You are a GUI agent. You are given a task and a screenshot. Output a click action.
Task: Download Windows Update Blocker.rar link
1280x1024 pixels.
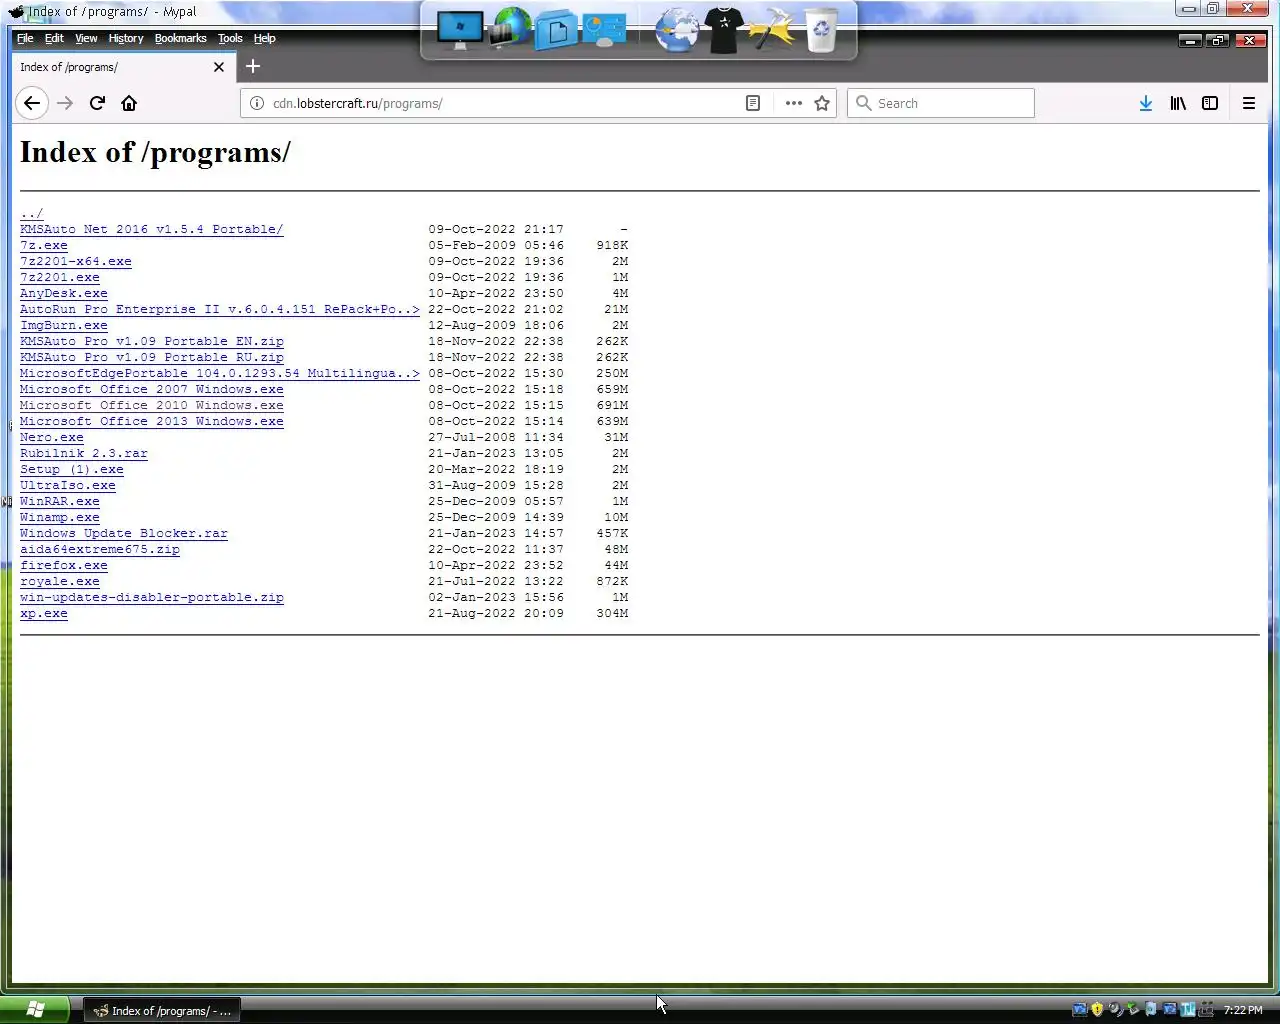click(124, 533)
